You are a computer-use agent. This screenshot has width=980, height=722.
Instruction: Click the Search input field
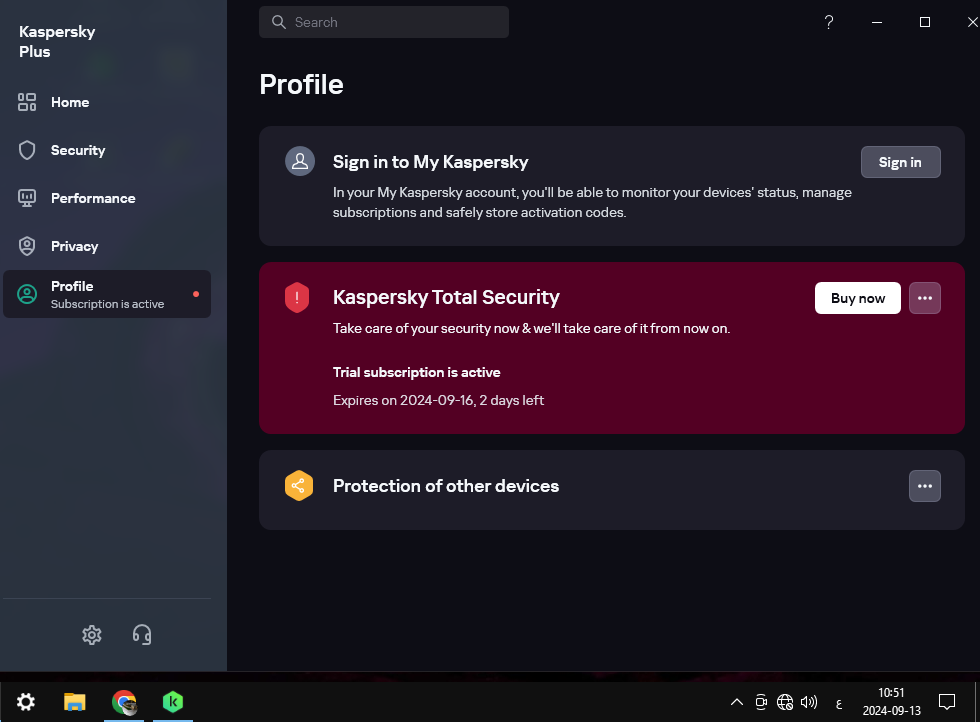tap(384, 23)
